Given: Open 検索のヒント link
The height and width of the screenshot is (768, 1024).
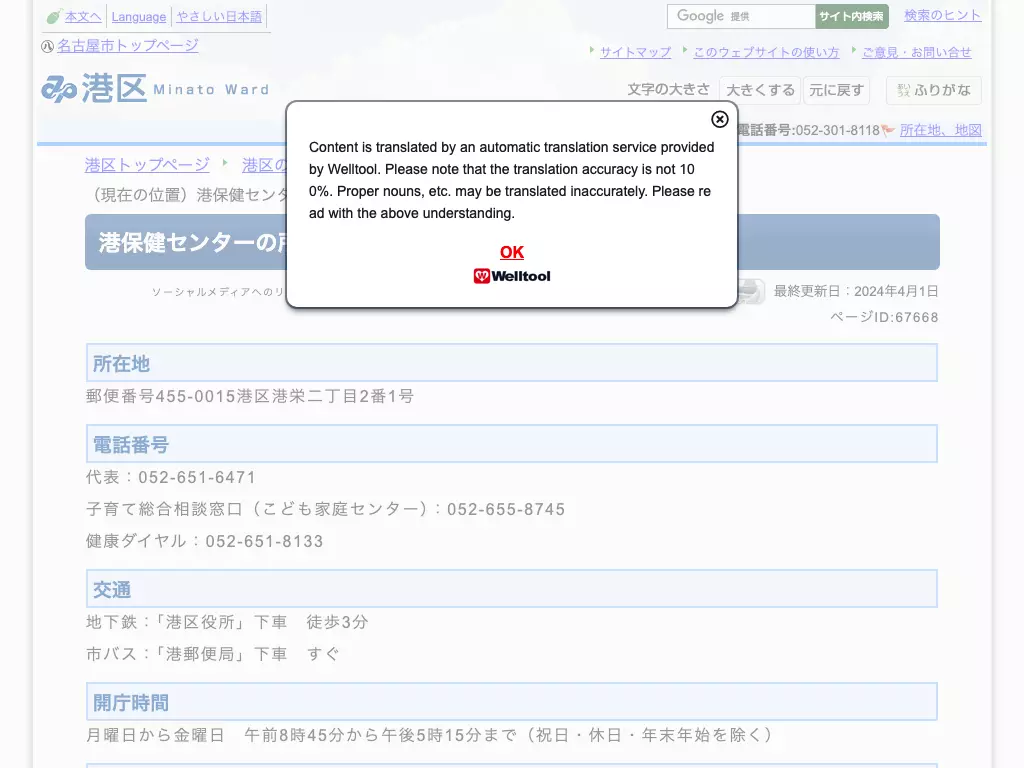Looking at the screenshot, I should pyautogui.click(x=942, y=16).
